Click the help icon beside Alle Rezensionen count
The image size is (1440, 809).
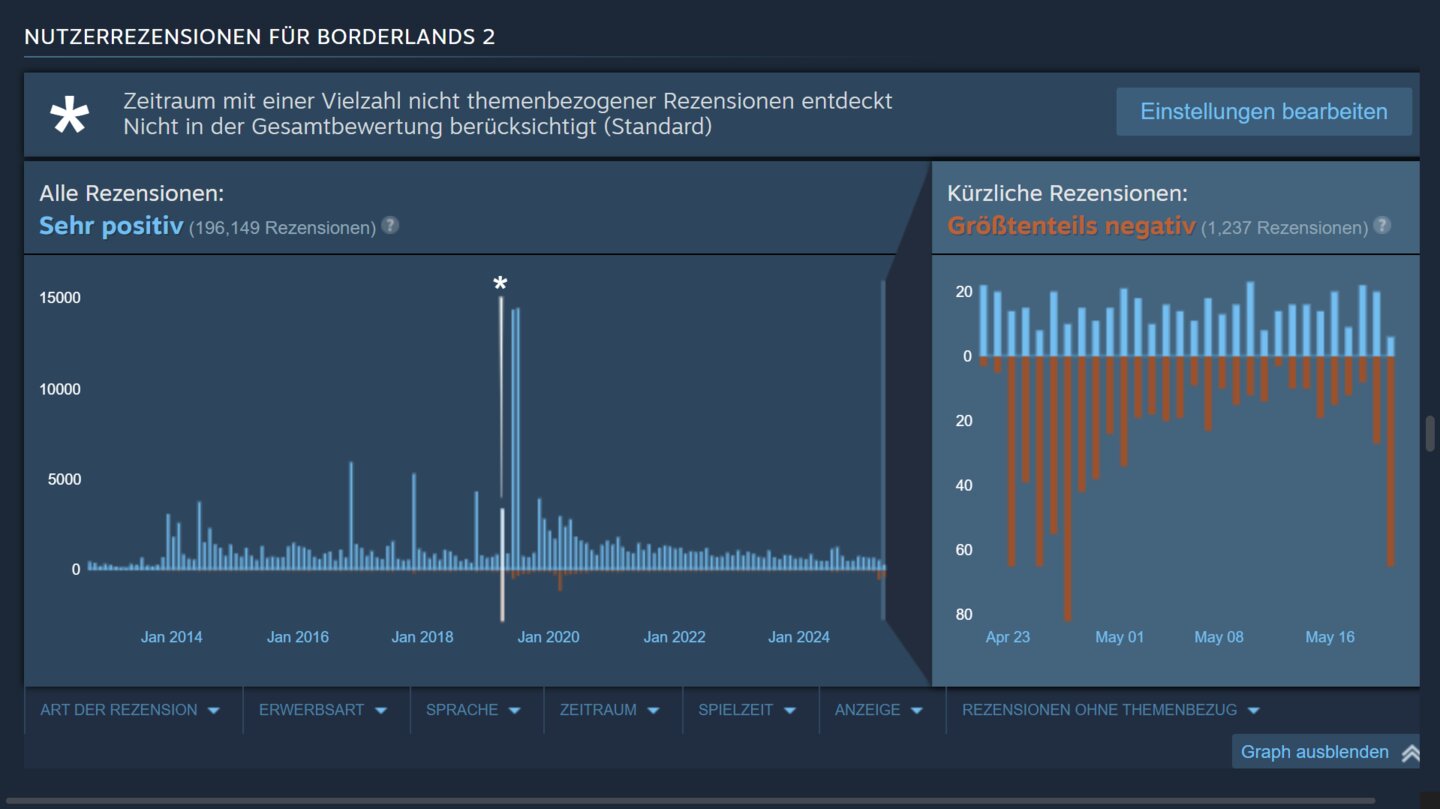pos(390,226)
